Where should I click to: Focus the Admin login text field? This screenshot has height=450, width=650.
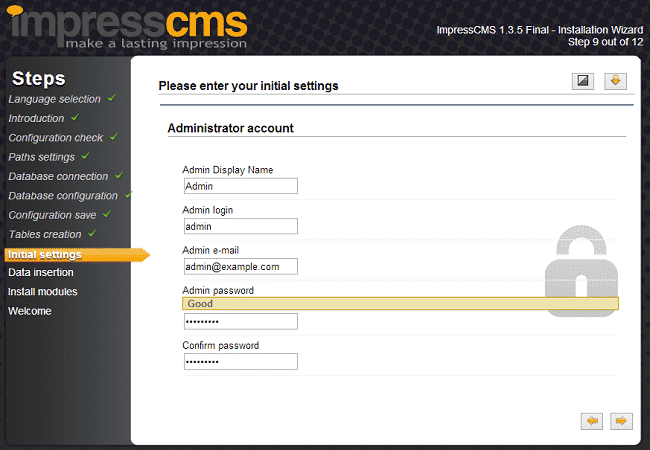click(x=240, y=226)
